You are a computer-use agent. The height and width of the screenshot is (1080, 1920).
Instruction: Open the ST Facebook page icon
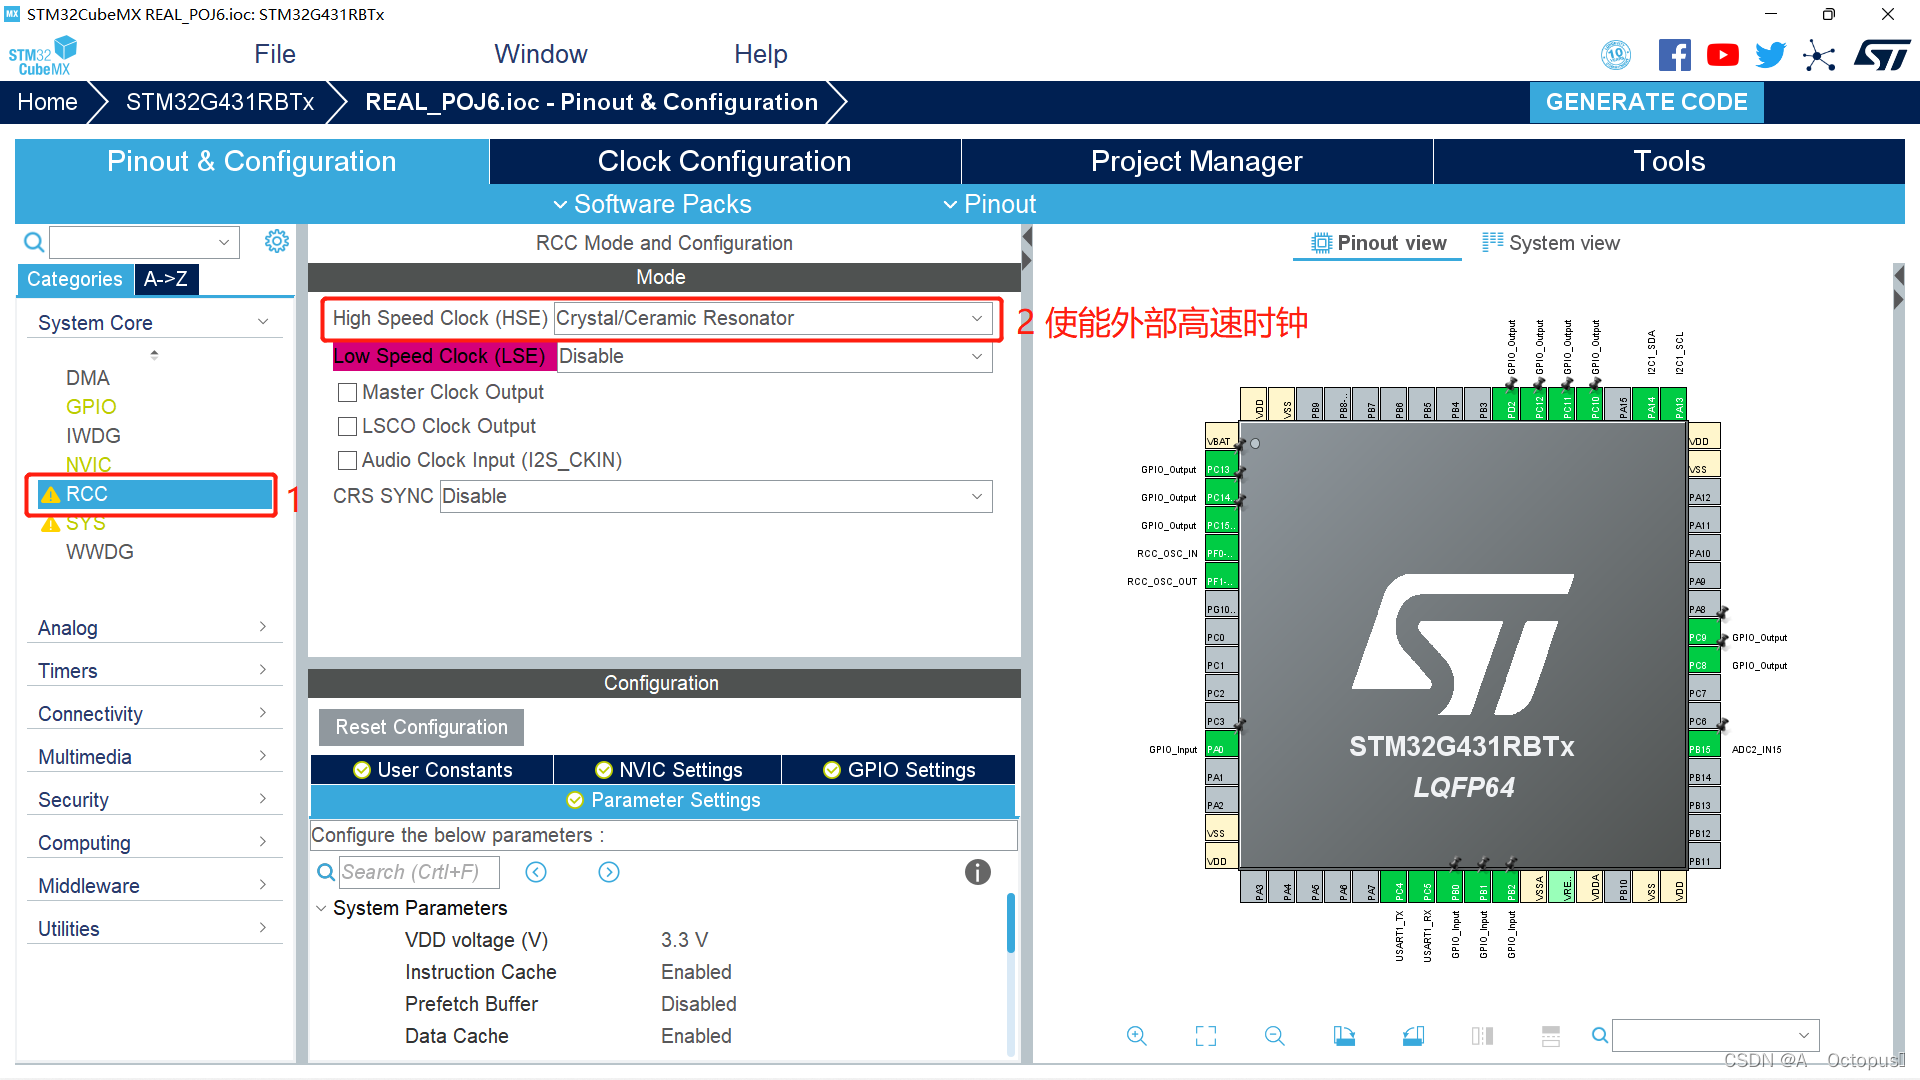coord(1674,55)
